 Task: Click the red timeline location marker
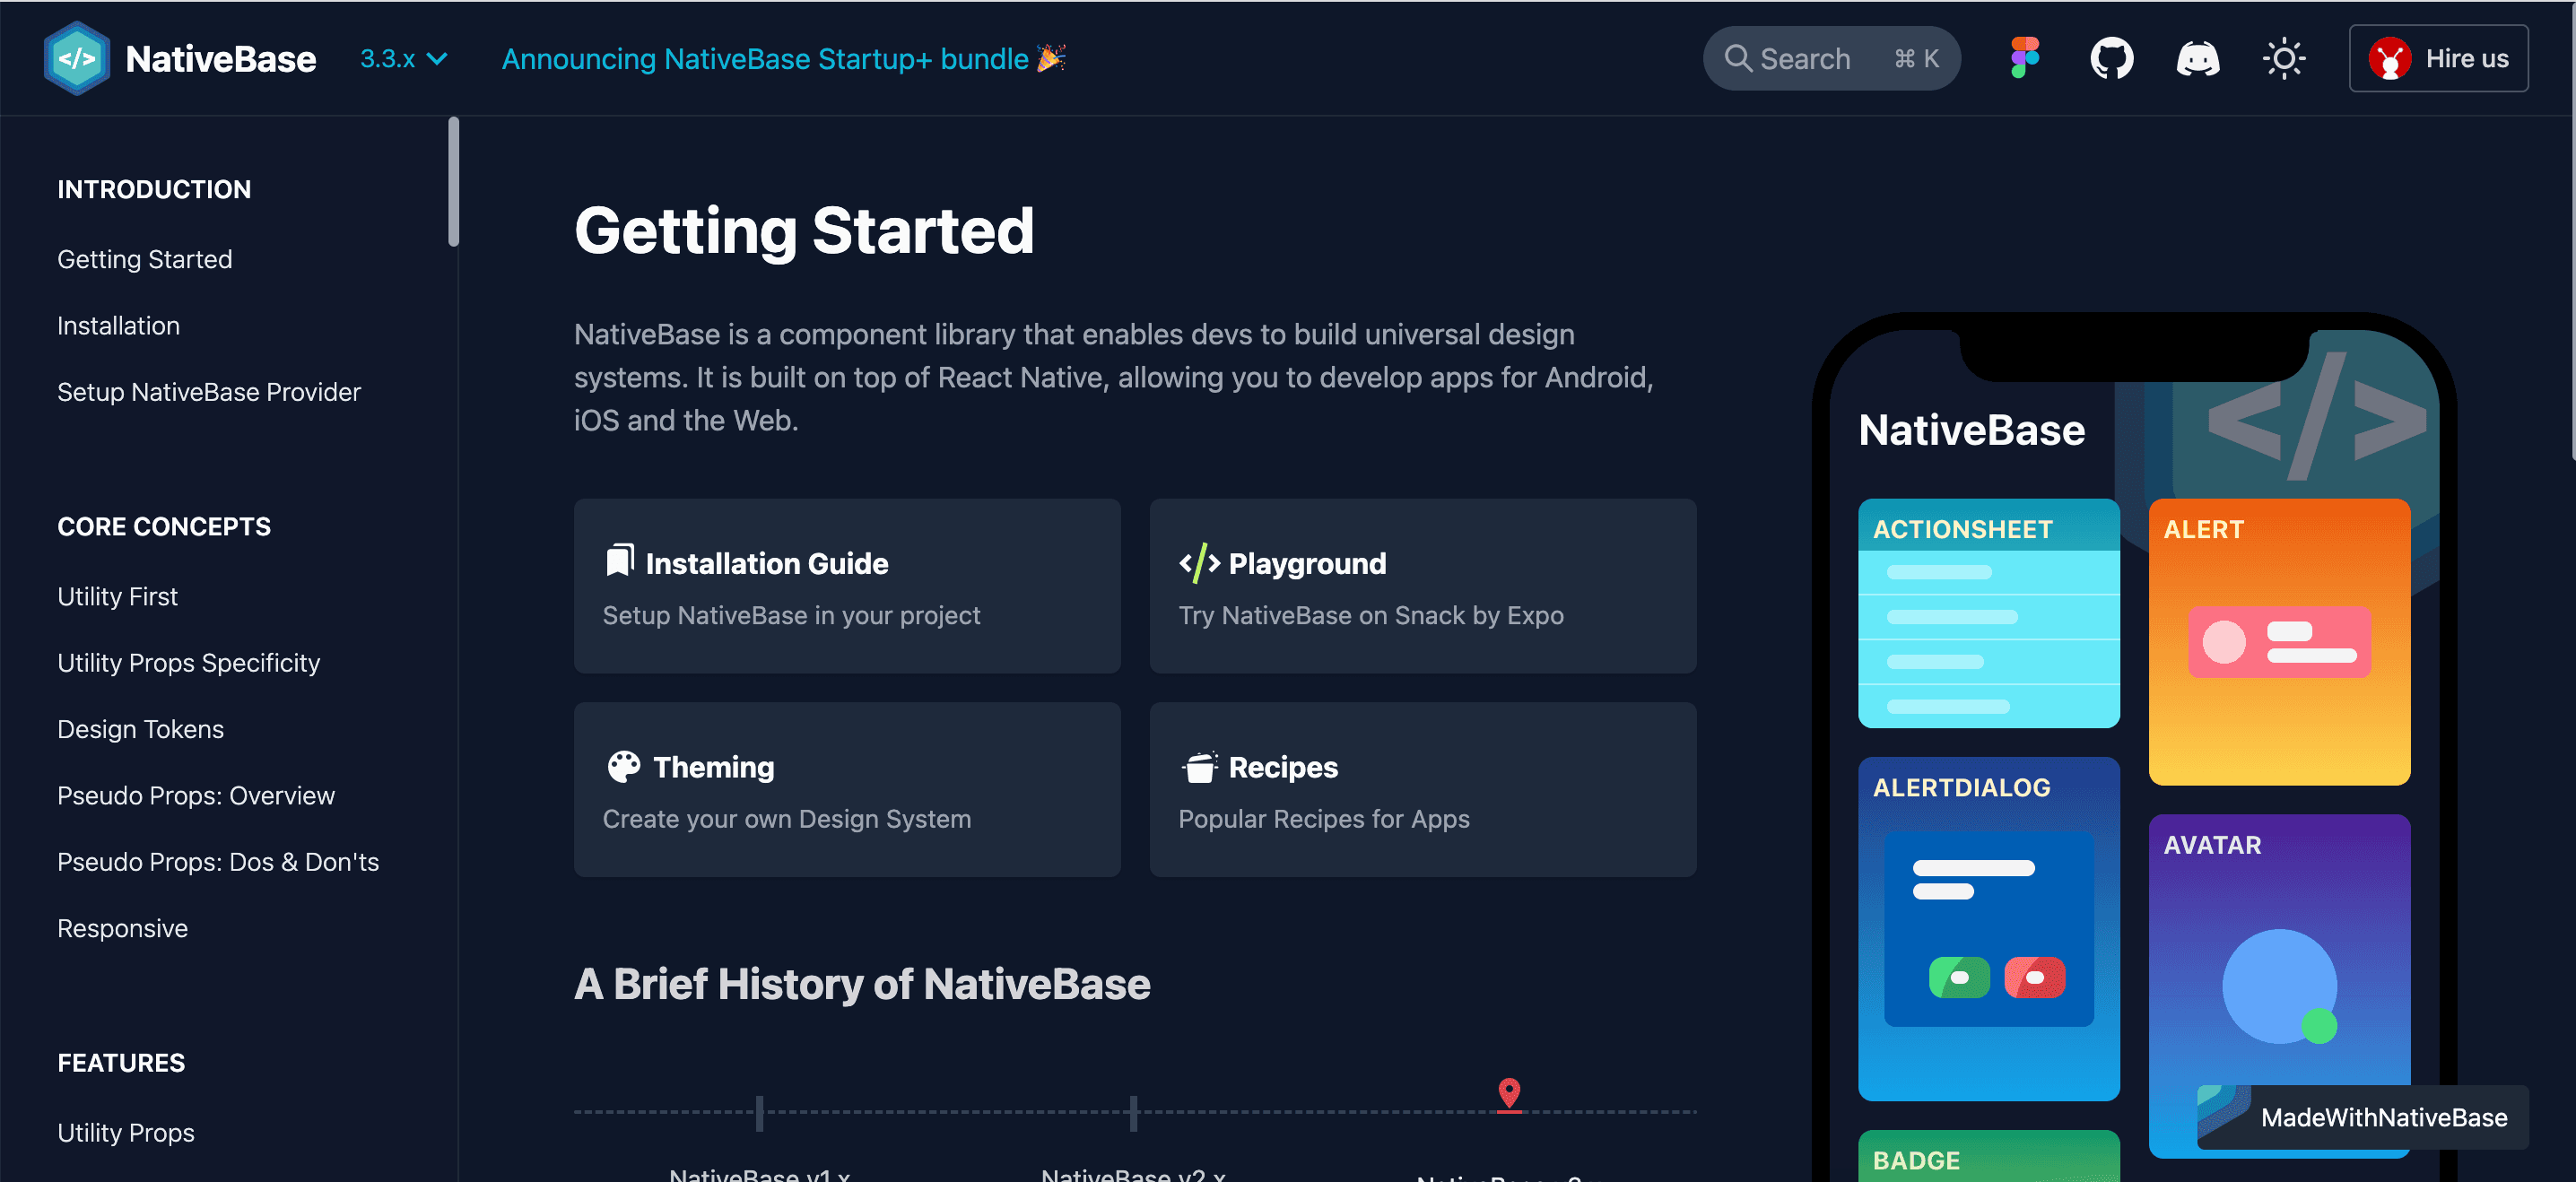pos(1509,1093)
